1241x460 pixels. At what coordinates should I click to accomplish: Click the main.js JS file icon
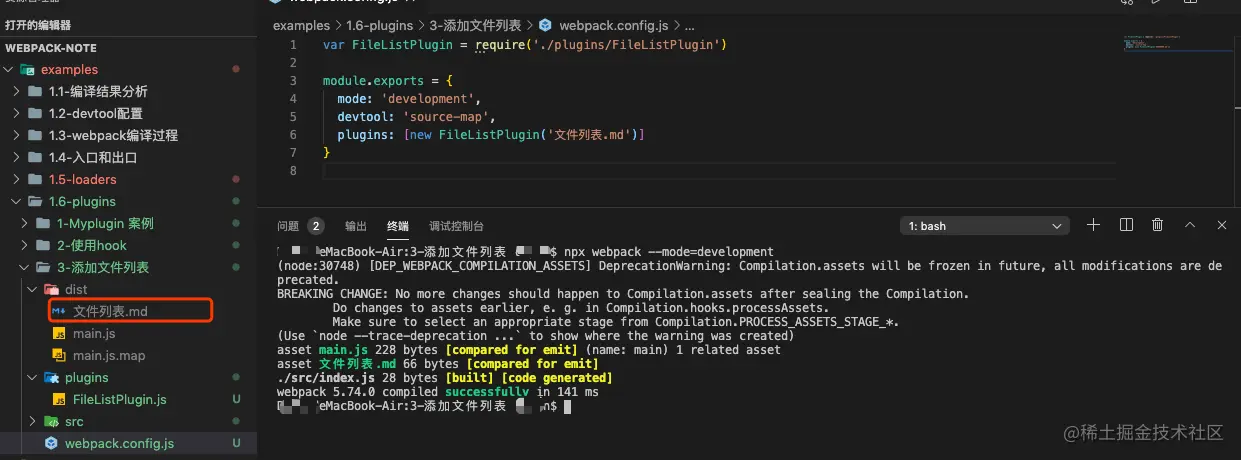point(60,333)
